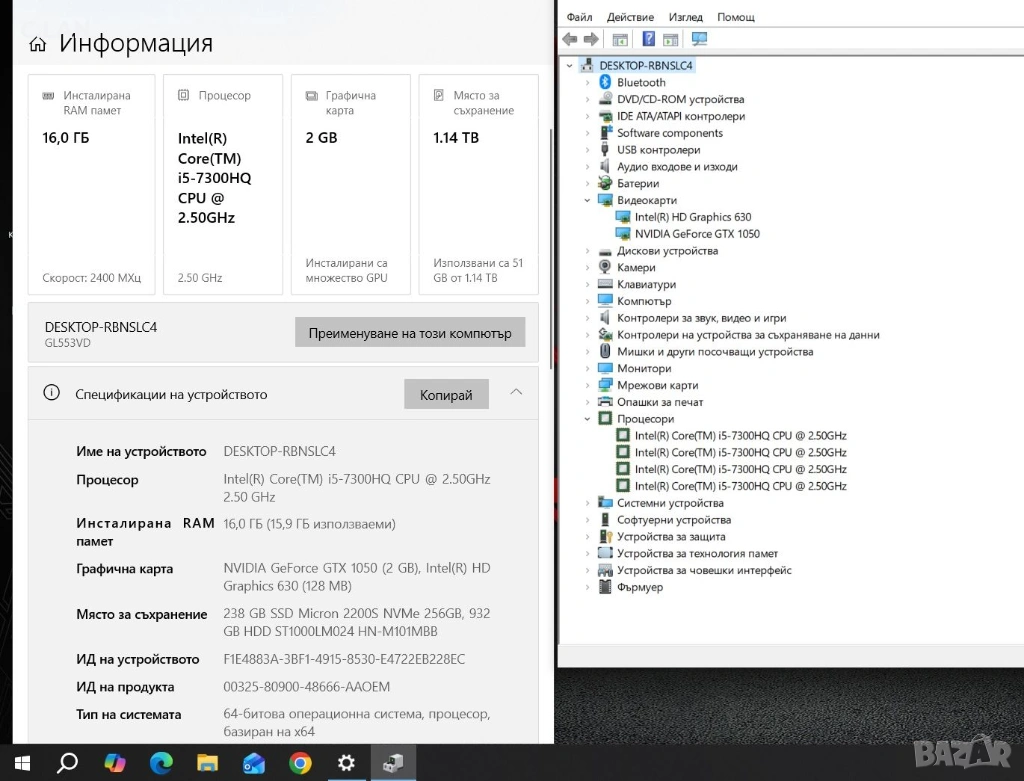Go to Settings home via house icon
Viewport: 1024px width, 781px height.
(x=38, y=44)
